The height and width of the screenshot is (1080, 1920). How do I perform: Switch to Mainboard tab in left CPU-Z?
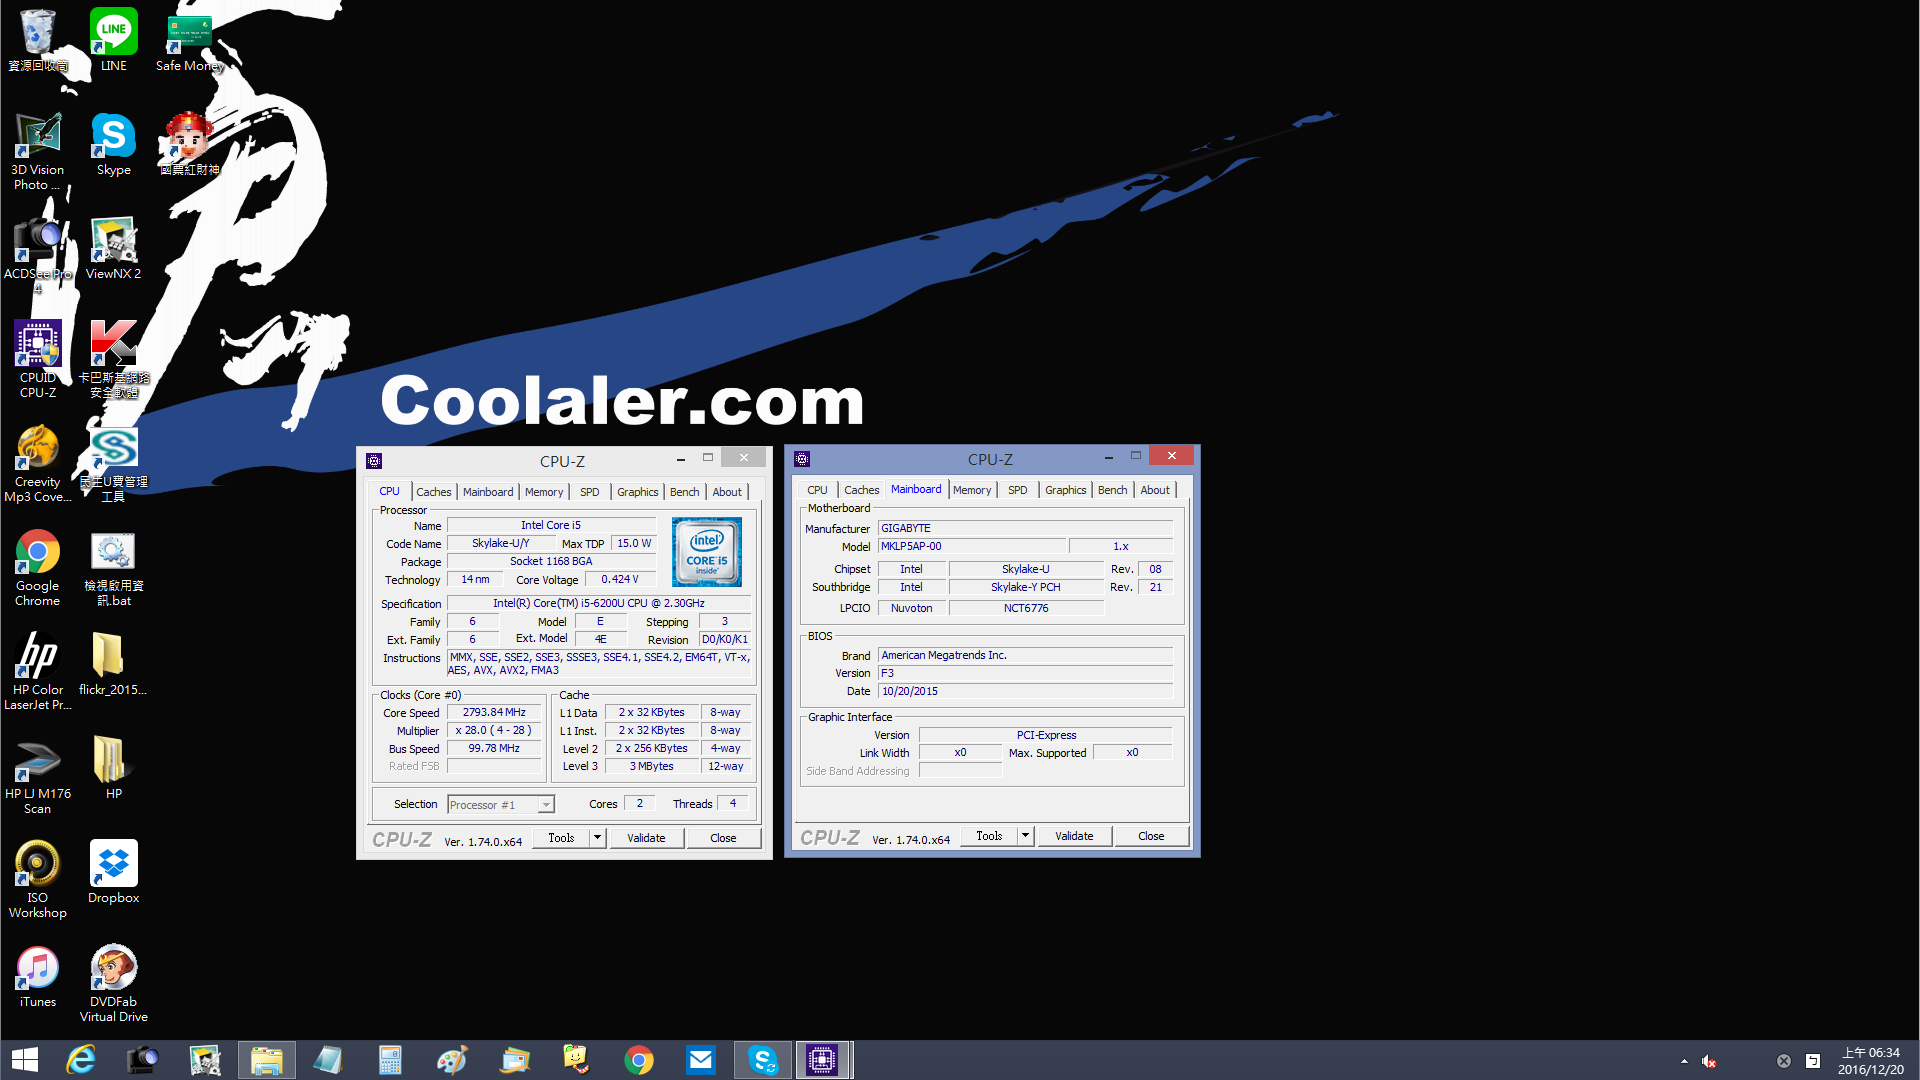click(x=488, y=492)
